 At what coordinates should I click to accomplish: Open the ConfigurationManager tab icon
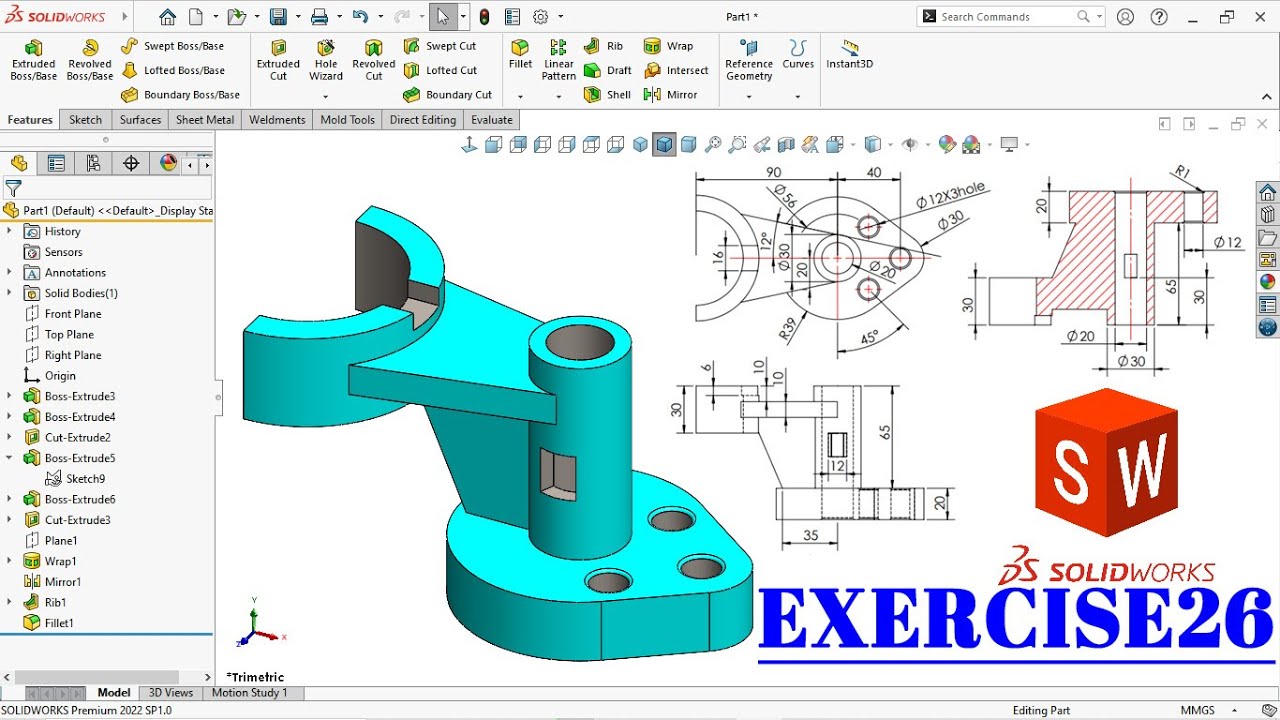click(x=93, y=163)
